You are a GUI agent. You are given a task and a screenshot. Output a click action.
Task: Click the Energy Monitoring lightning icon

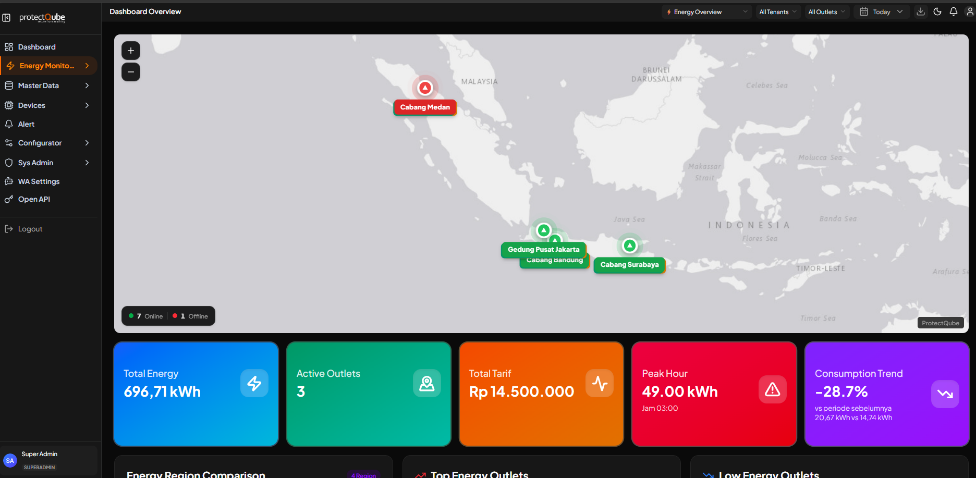point(10,65)
